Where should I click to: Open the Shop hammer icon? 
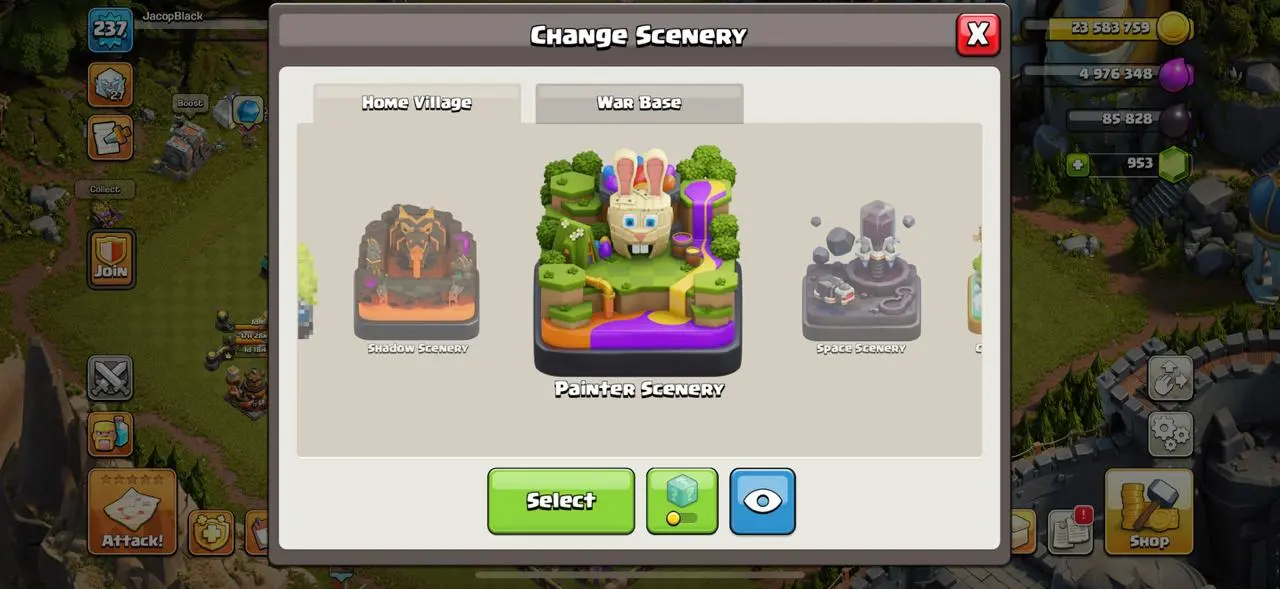1149,511
